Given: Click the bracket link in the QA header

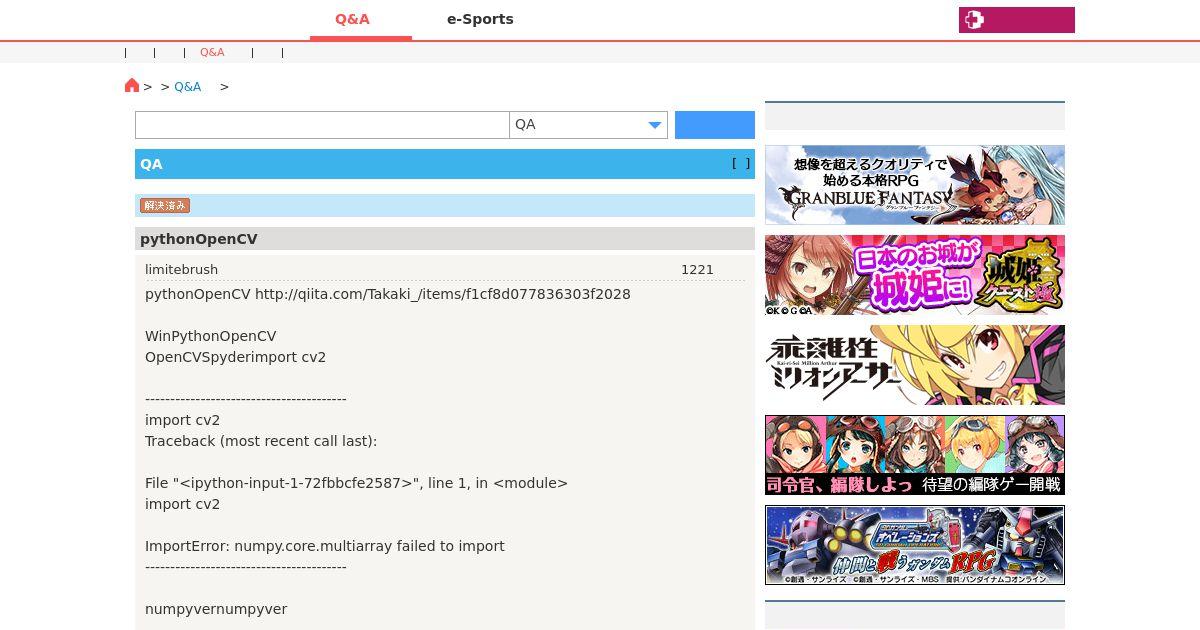Looking at the screenshot, I should 741,163.
